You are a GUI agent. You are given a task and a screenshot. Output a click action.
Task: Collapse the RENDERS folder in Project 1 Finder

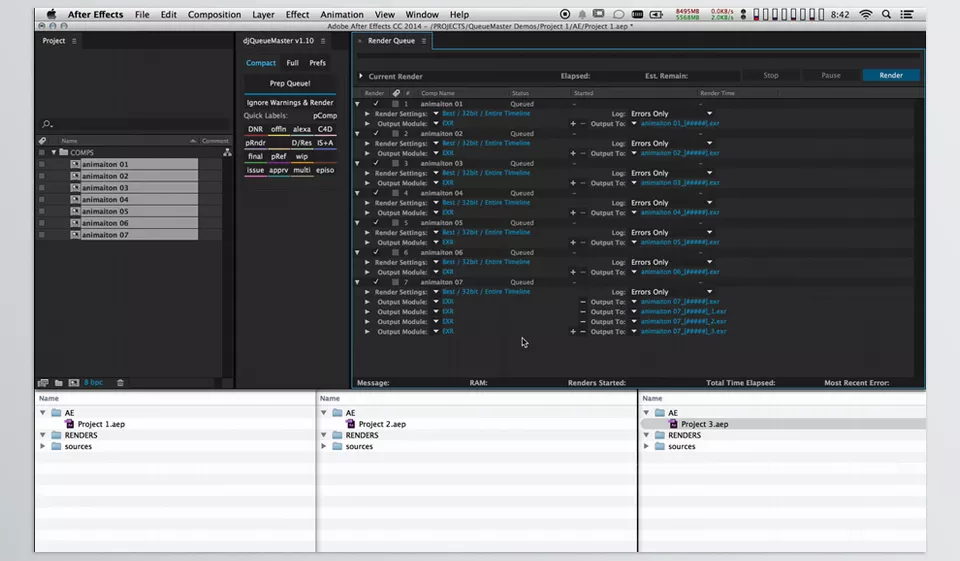click(43, 435)
